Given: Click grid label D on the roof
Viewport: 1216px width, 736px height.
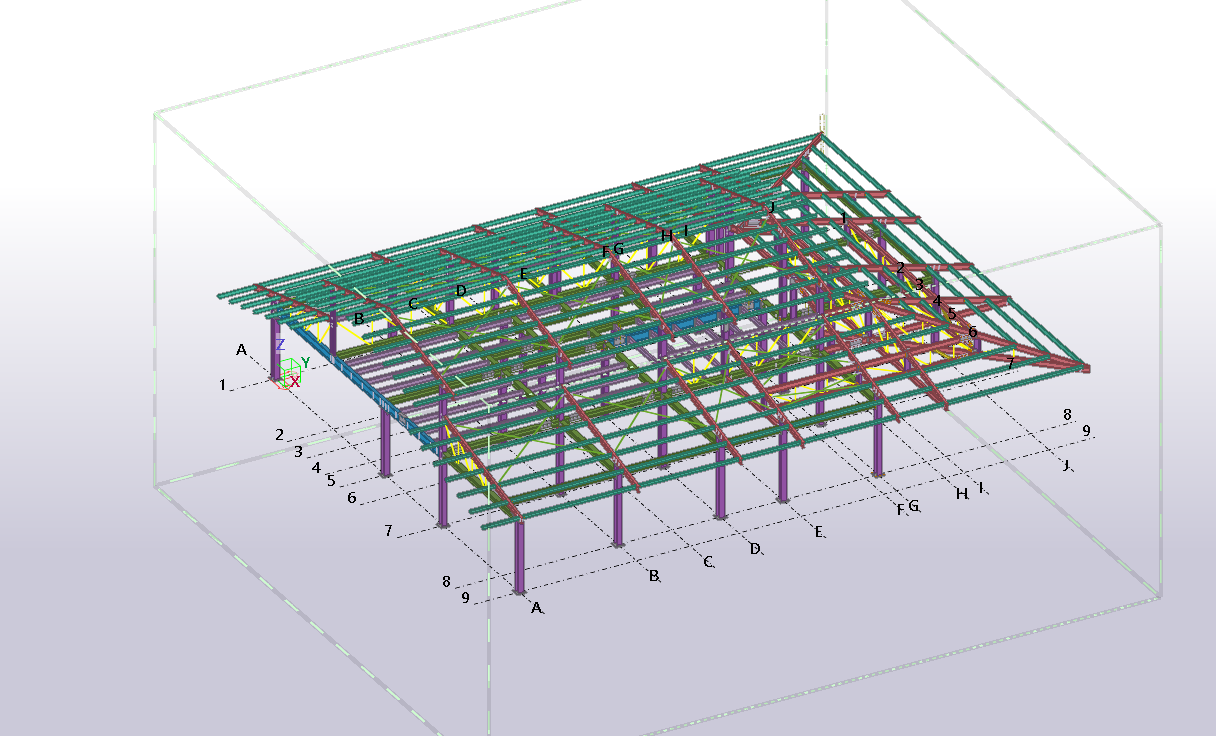Looking at the screenshot, I should click(x=460, y=291).
